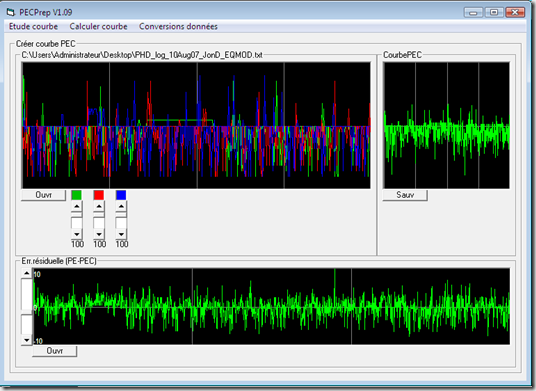Click the CourbePEC green curve graph
This screenshot has width=536, height=391.
coord(446,125)
